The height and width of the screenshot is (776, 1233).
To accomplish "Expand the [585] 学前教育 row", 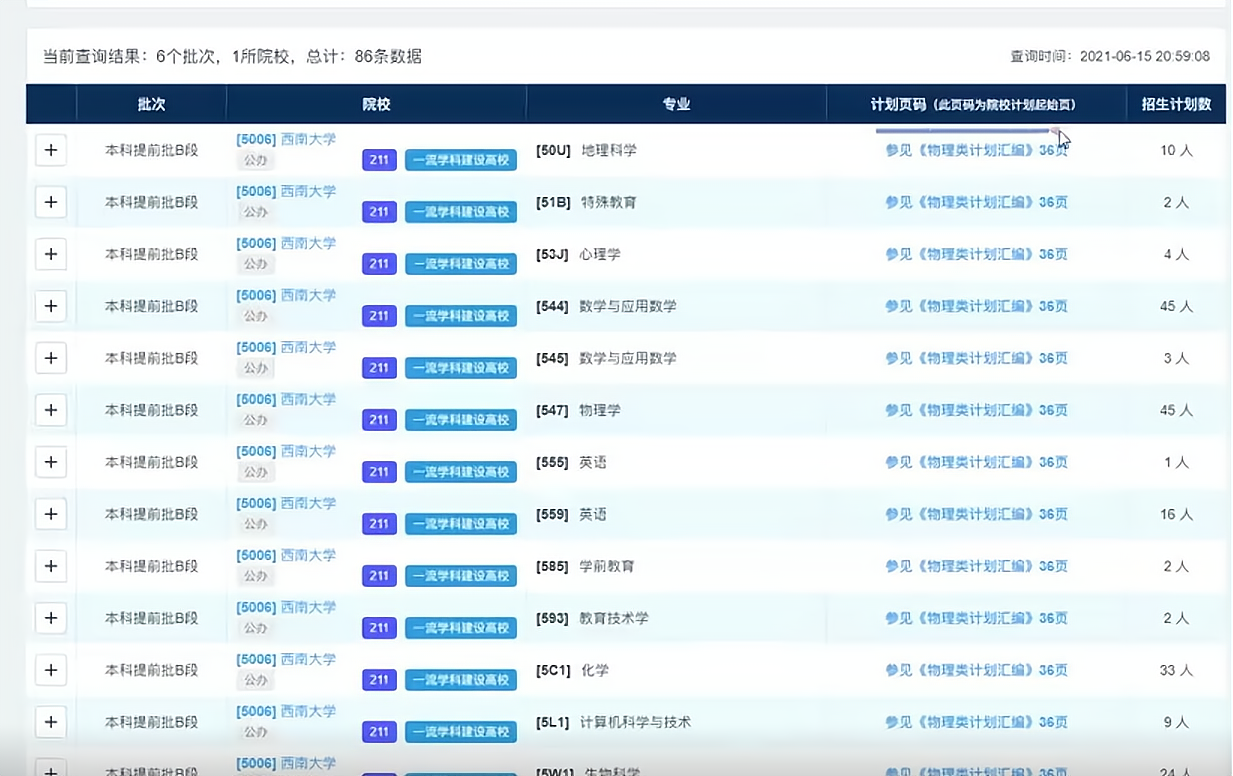I will [x=51, y=566].
